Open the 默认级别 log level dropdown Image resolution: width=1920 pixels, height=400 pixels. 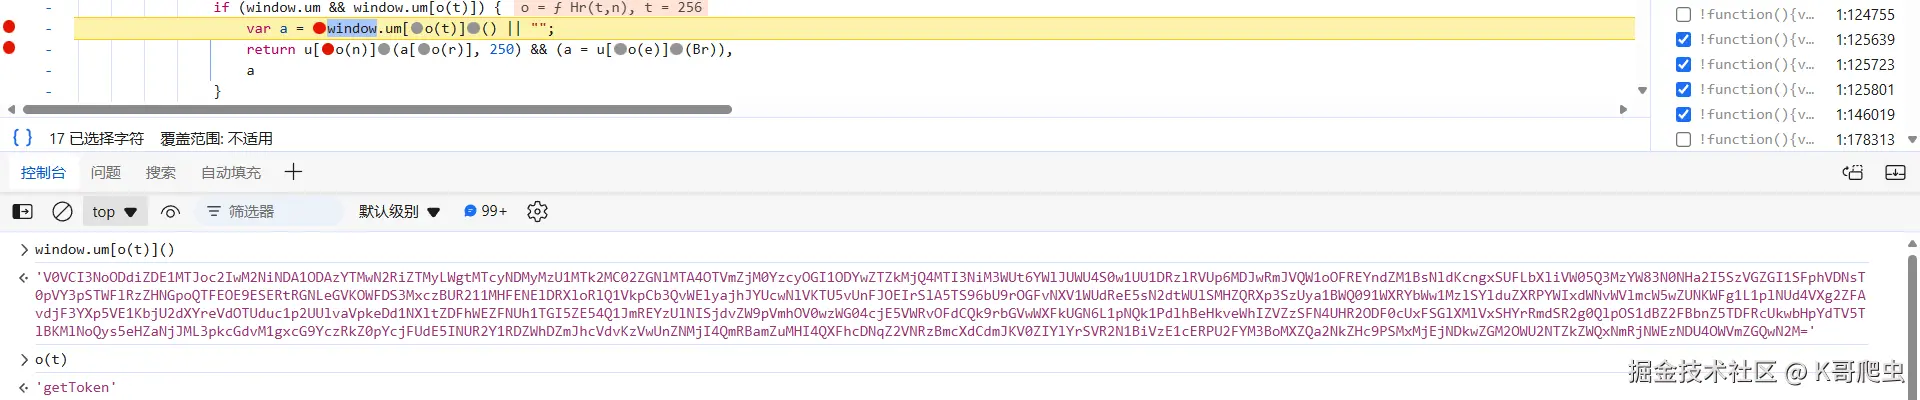(399, 211)
